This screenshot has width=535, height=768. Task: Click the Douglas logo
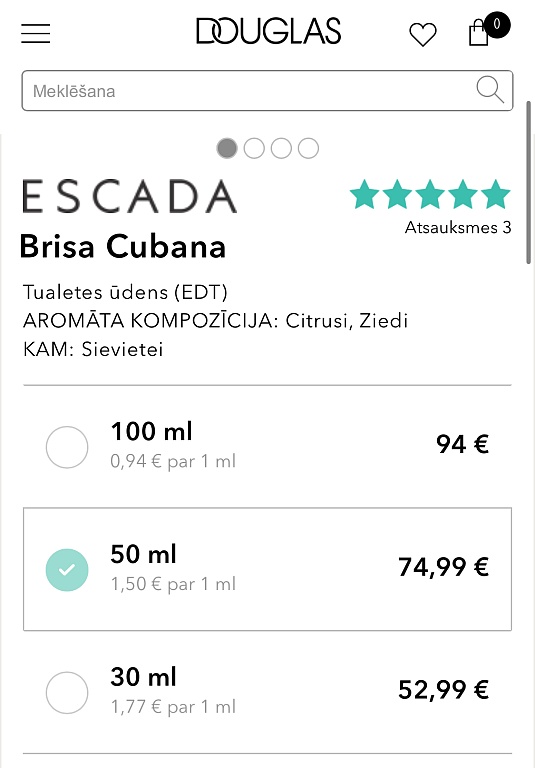[268, 31]
